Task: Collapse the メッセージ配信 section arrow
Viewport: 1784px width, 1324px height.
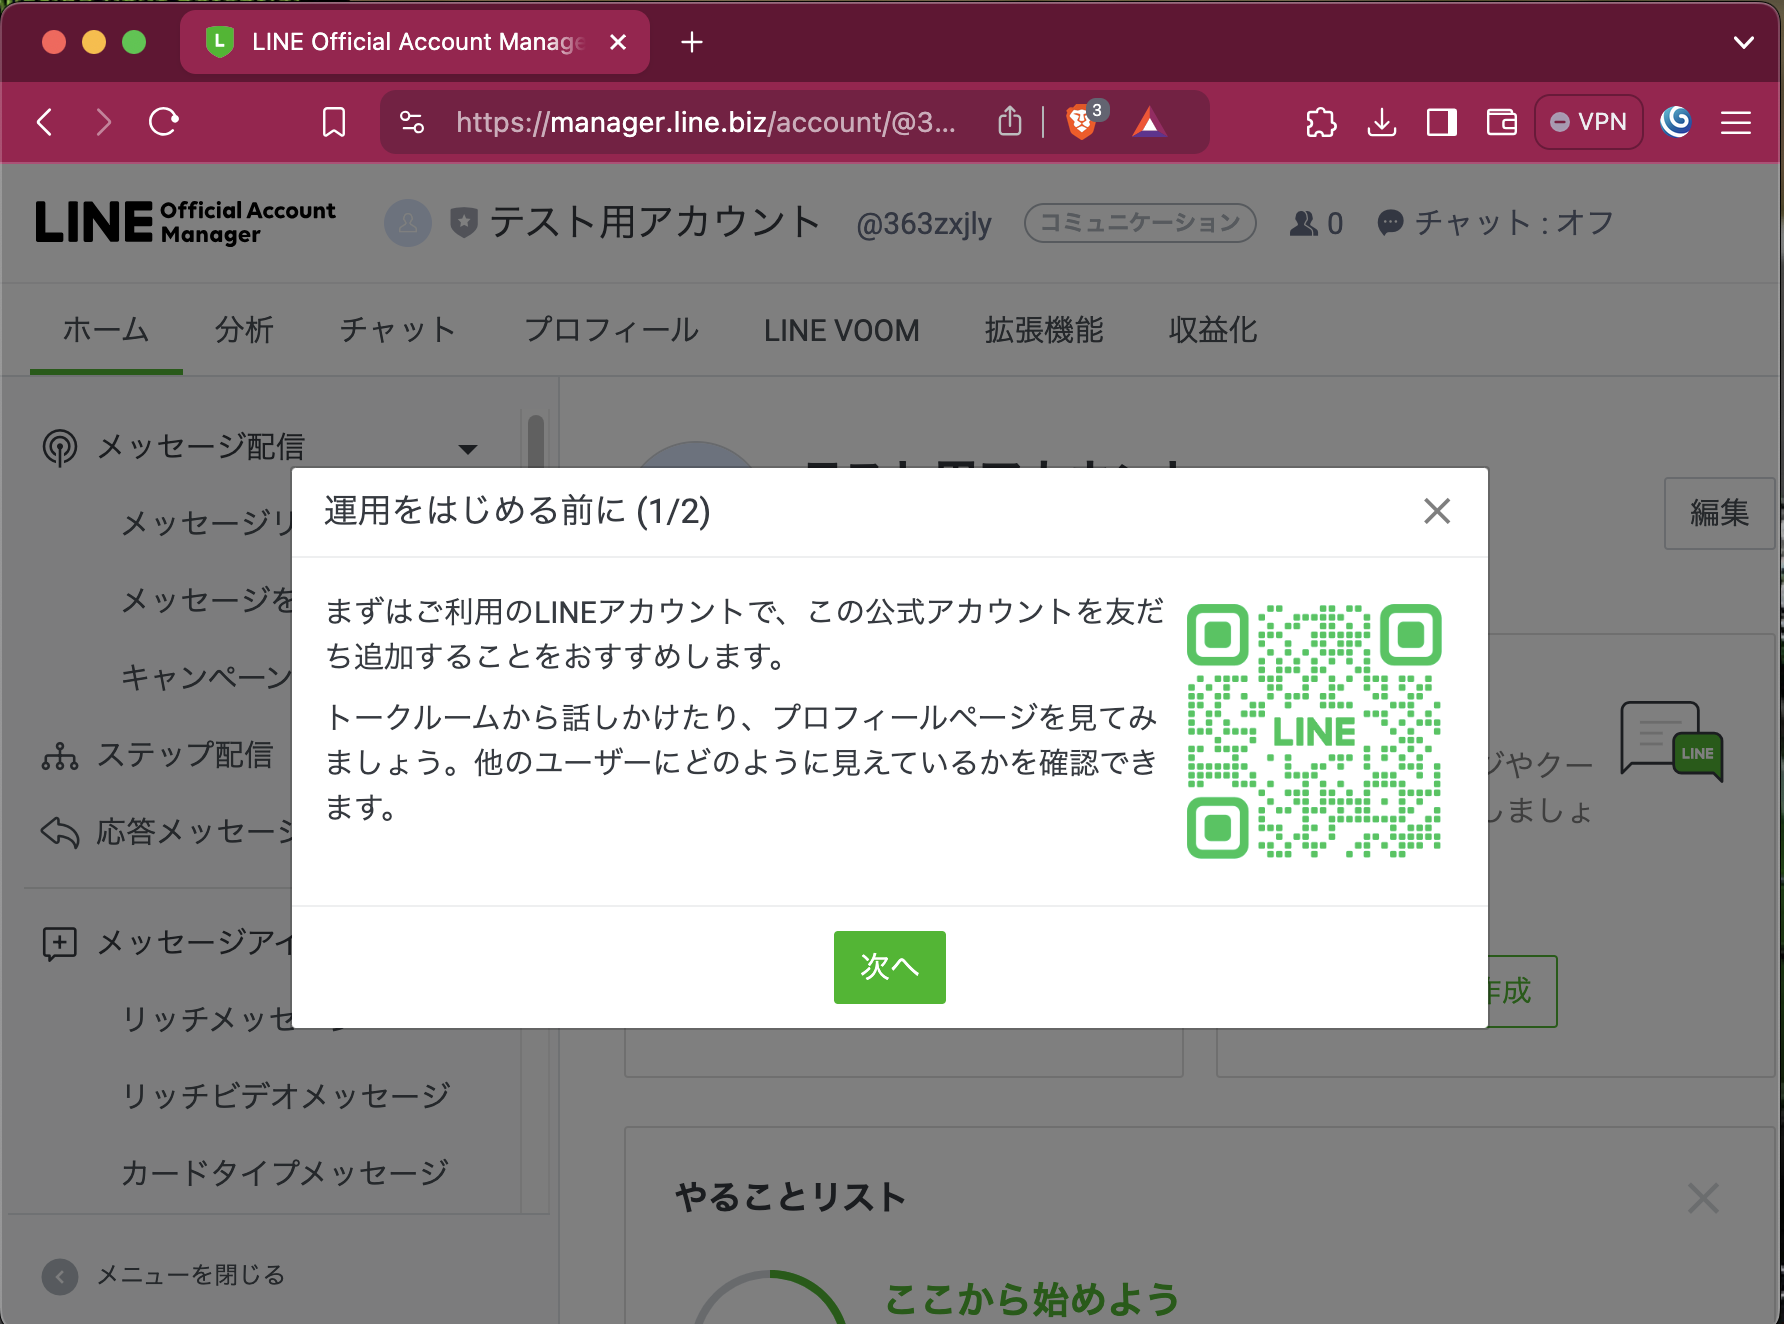Action: point(468,449)
